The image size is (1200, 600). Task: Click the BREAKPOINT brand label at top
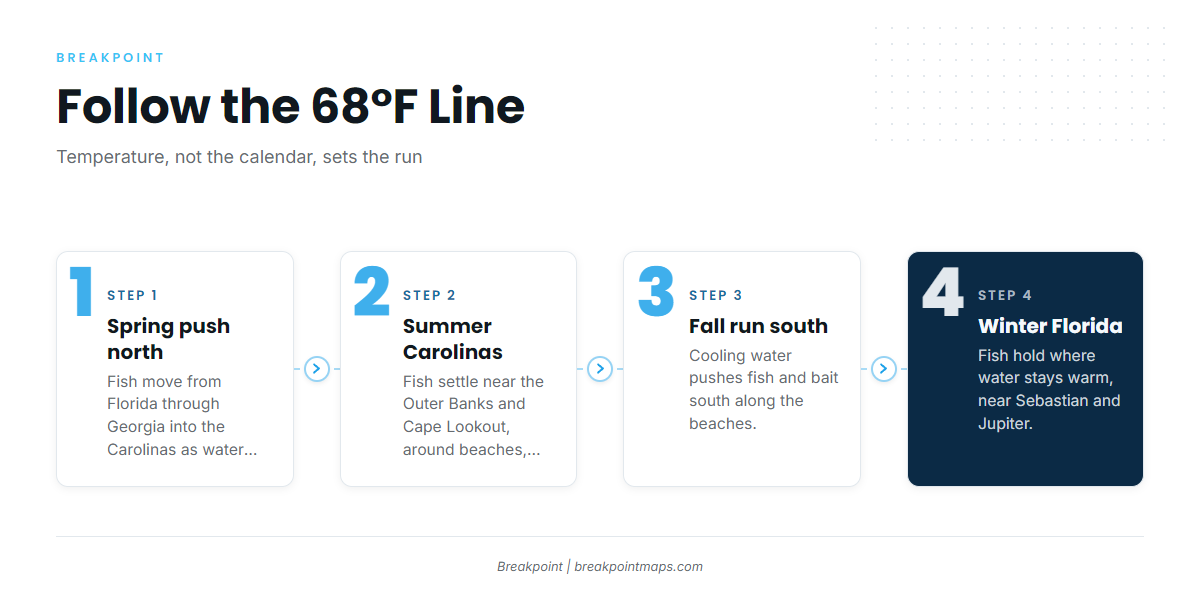[x=110, y=58]
